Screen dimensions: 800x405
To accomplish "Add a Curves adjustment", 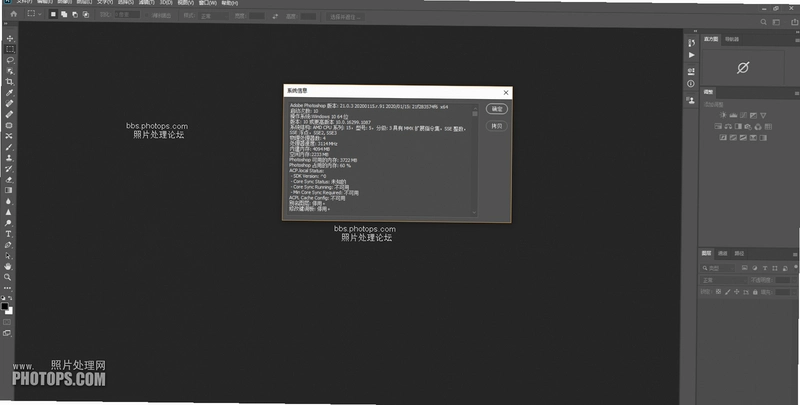I will 743,116.
